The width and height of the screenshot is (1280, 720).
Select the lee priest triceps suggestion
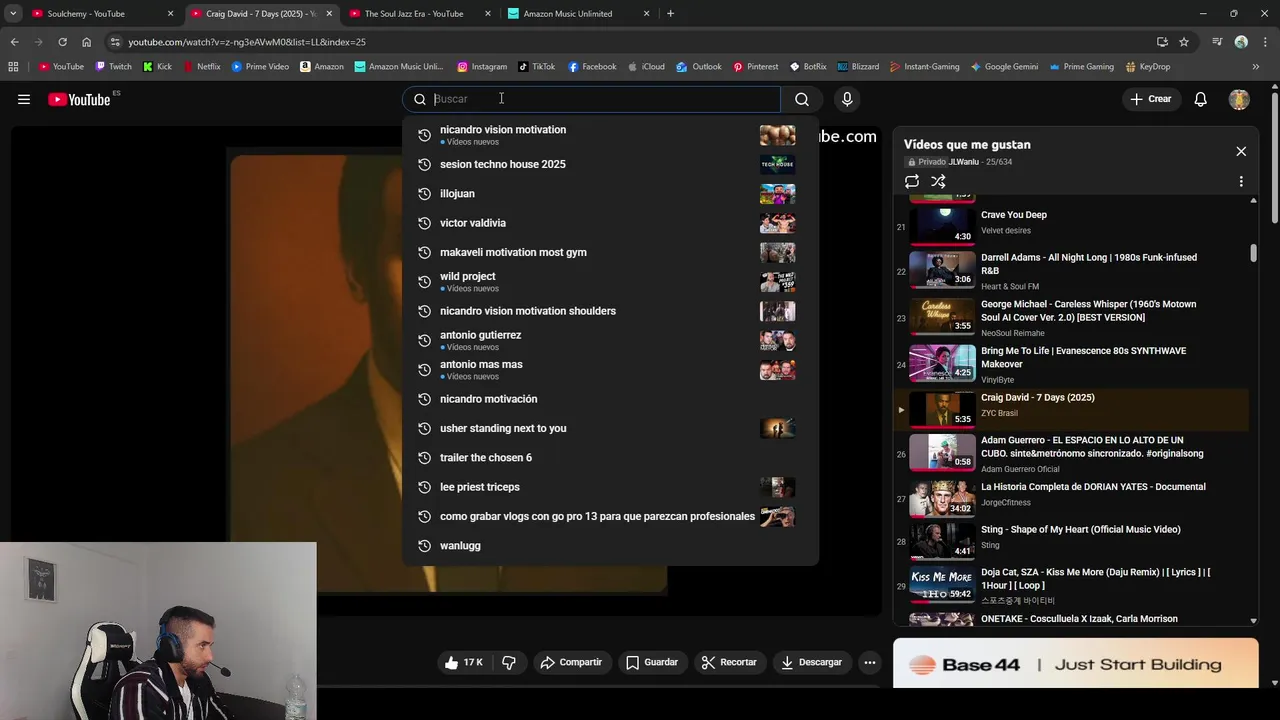tap(610, 487)
